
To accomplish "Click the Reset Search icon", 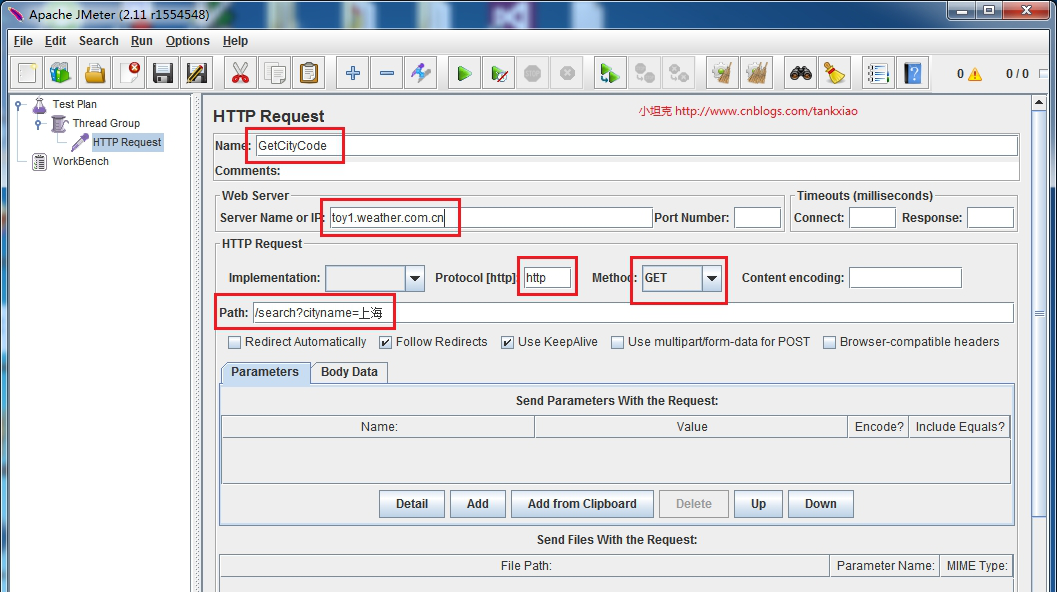I will (x=835, y=73).
